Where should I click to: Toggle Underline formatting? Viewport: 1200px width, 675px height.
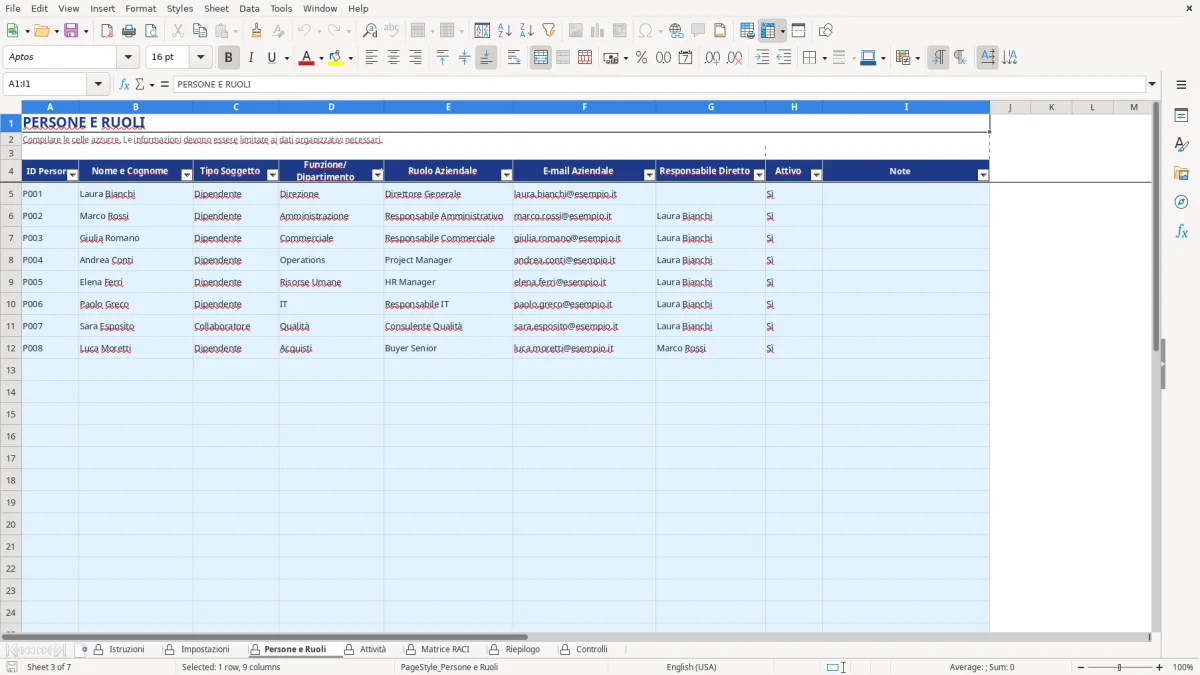click(271, 58)
